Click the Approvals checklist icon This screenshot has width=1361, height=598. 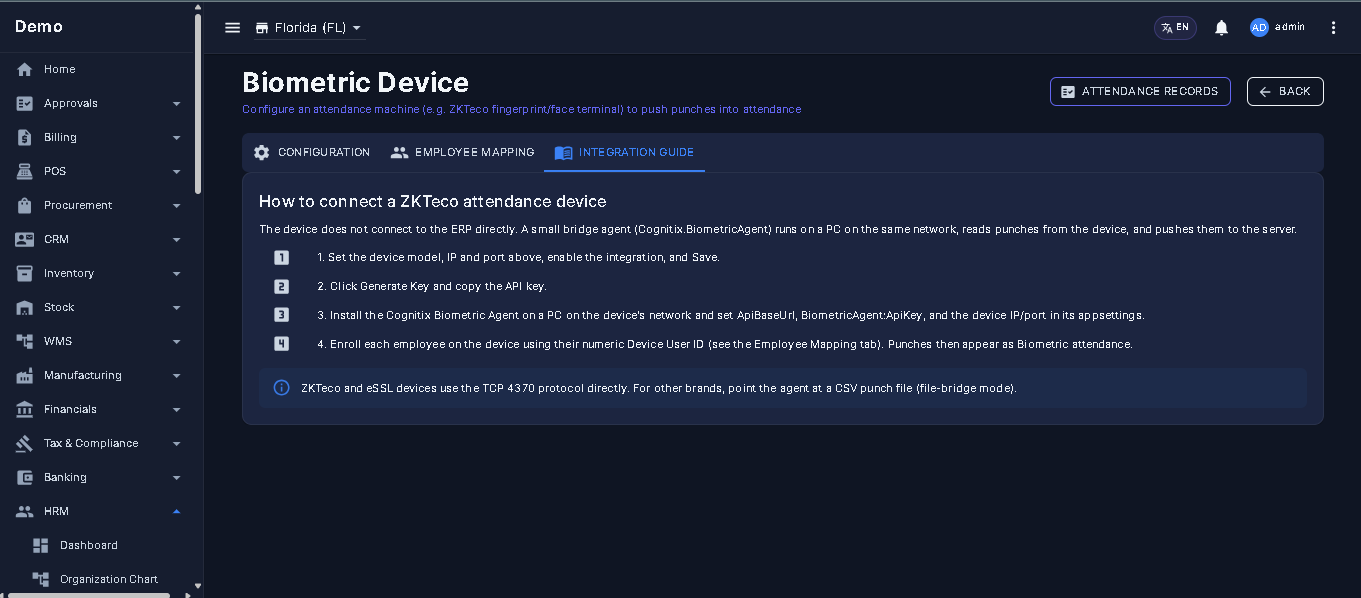25,103
